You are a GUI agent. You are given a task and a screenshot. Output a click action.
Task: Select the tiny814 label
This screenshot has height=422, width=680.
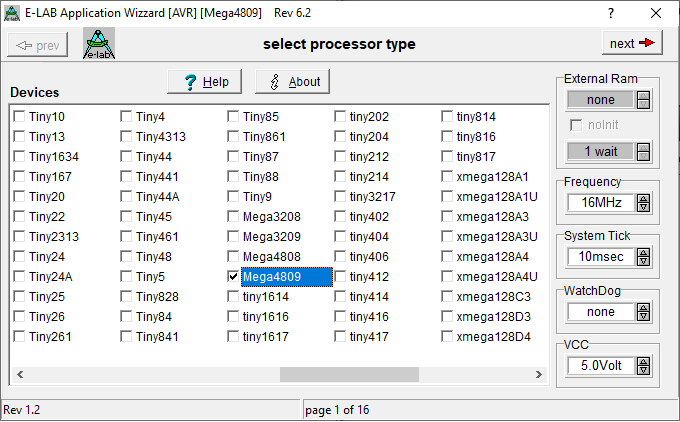(476, 117)
